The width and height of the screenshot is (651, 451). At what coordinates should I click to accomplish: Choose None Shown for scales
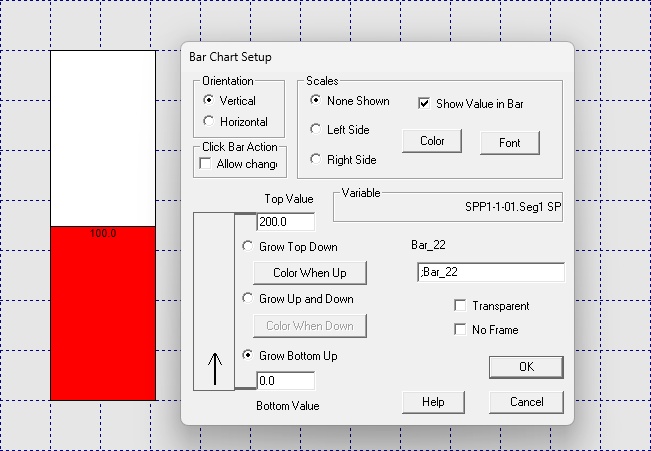pyautogui.click(x=316, y=101)
